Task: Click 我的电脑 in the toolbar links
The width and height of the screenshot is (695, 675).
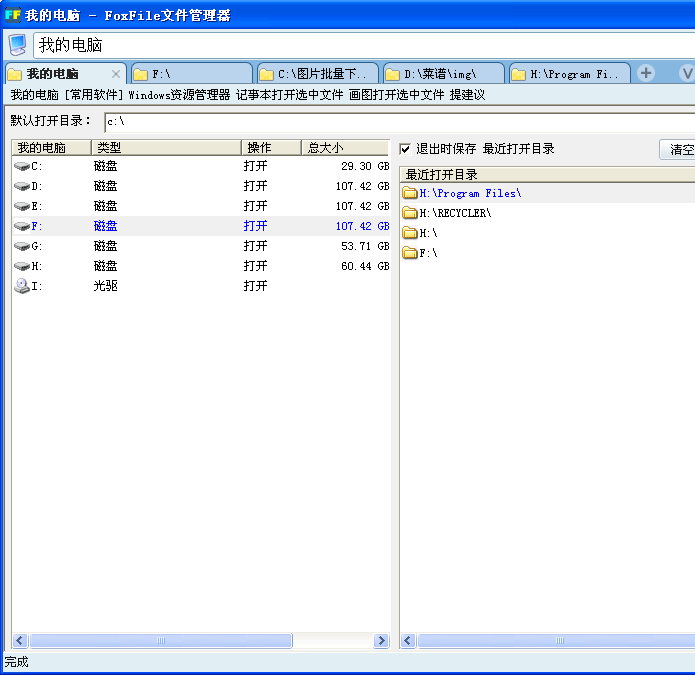Action: coord(35,95)
